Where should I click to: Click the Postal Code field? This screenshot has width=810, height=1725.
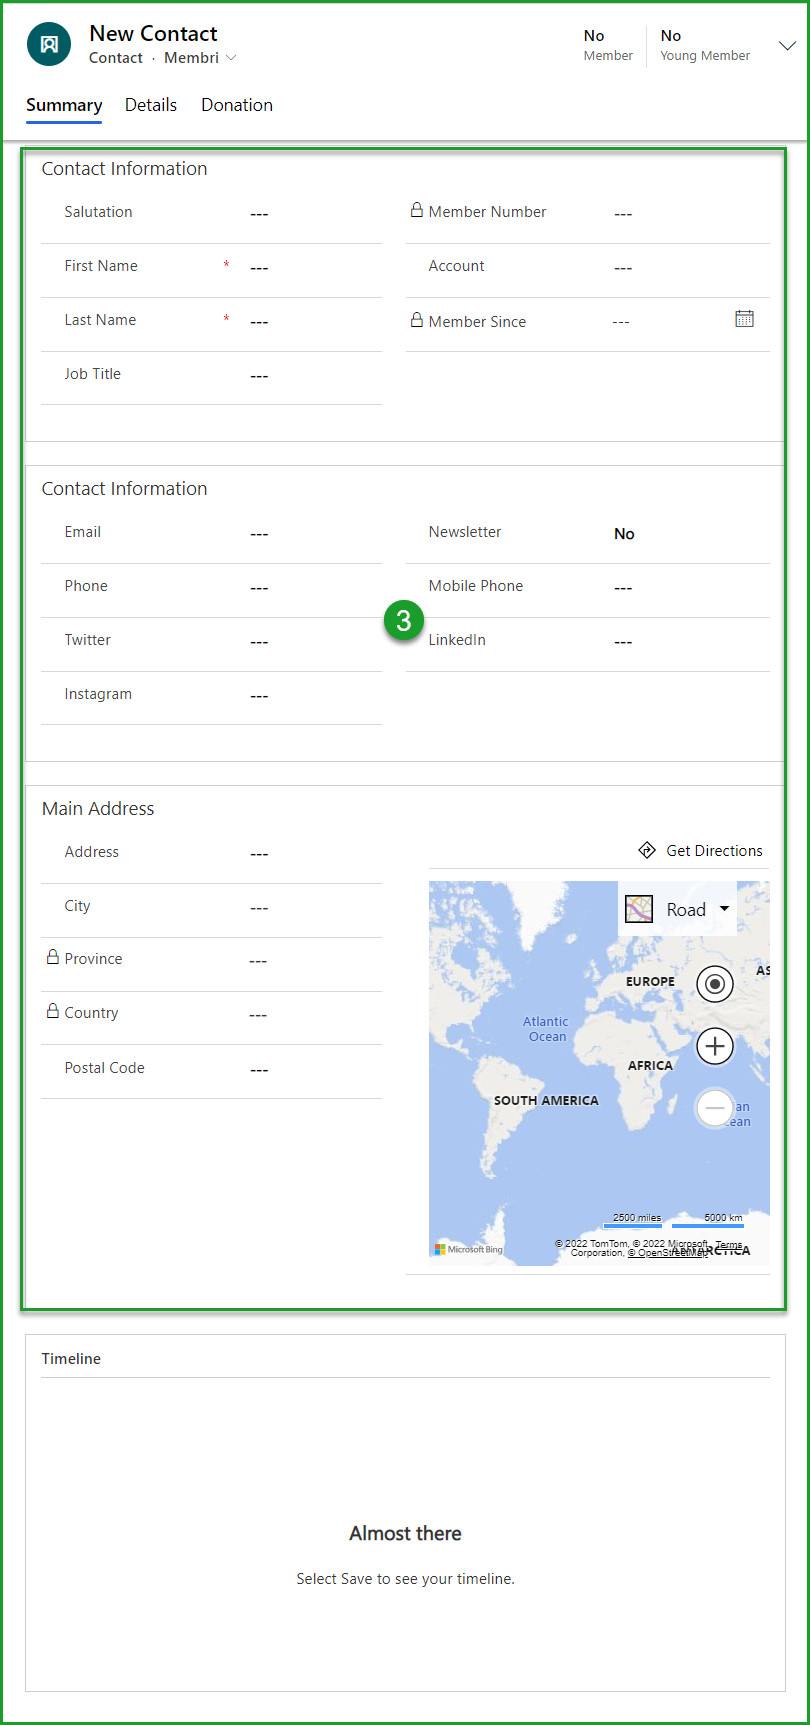(310, 1070)
